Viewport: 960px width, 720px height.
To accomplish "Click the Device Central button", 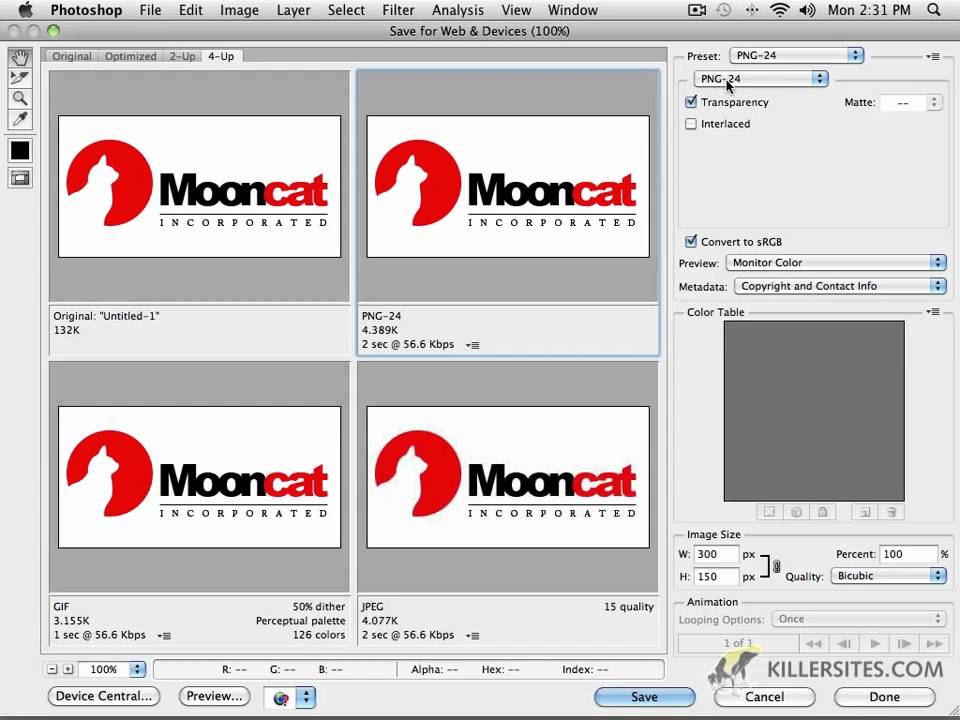I will click(x=103, y=696).
